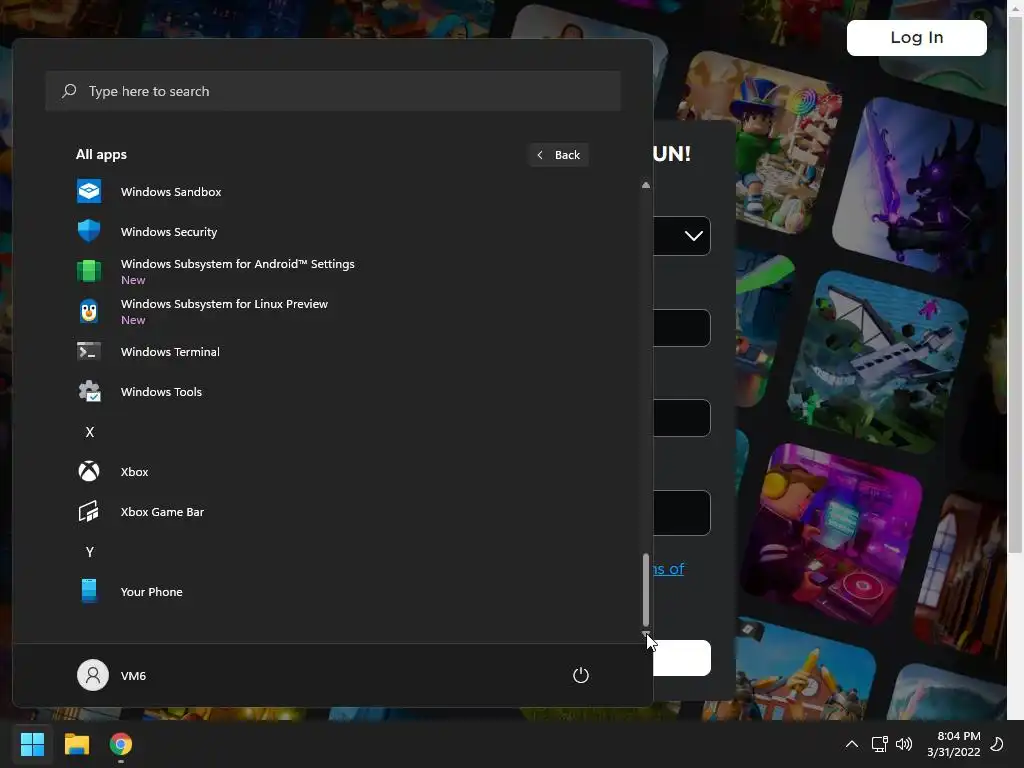The width and height of the screenshot is (1024, 768).
Task: Open the power options icon
Action: [581, 675]
